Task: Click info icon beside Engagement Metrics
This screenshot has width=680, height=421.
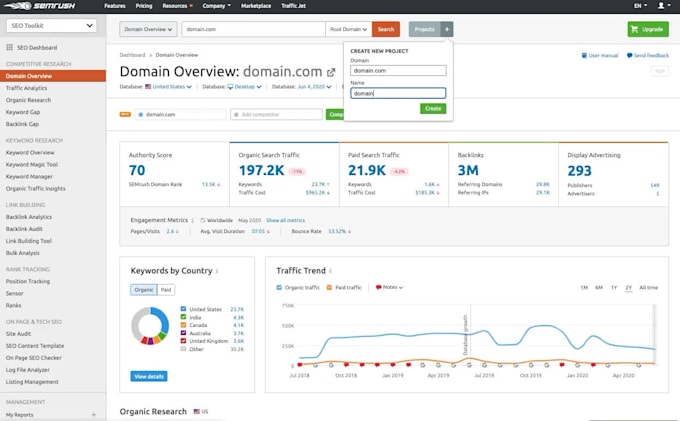Action: tap(193, 220)
